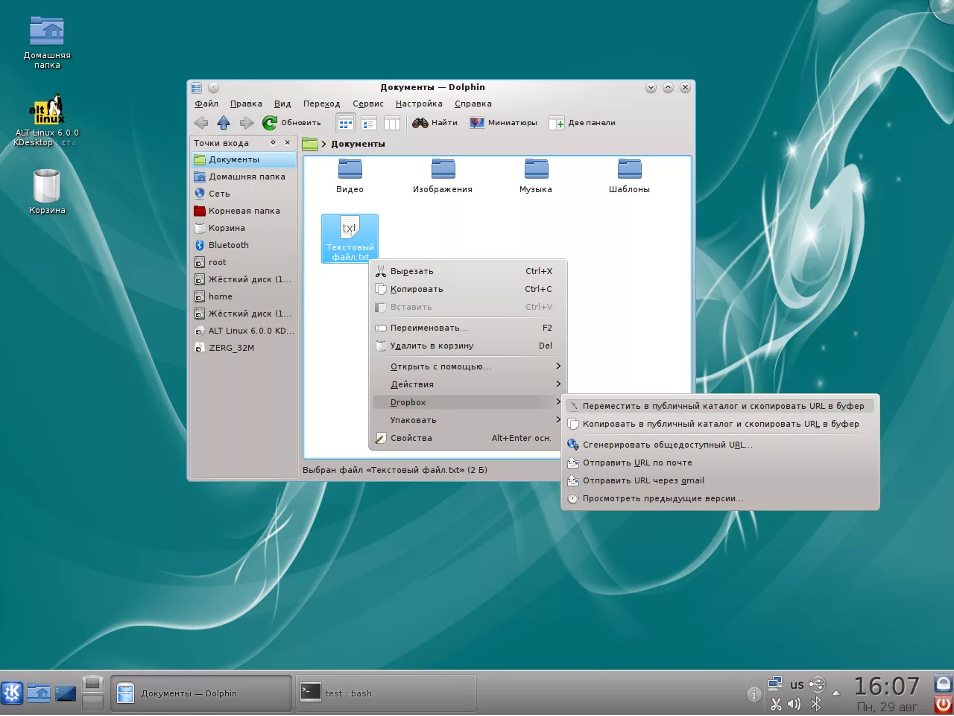Open the Переход menu
Viewport: 954px width, 716px height.
click(322, 103)
